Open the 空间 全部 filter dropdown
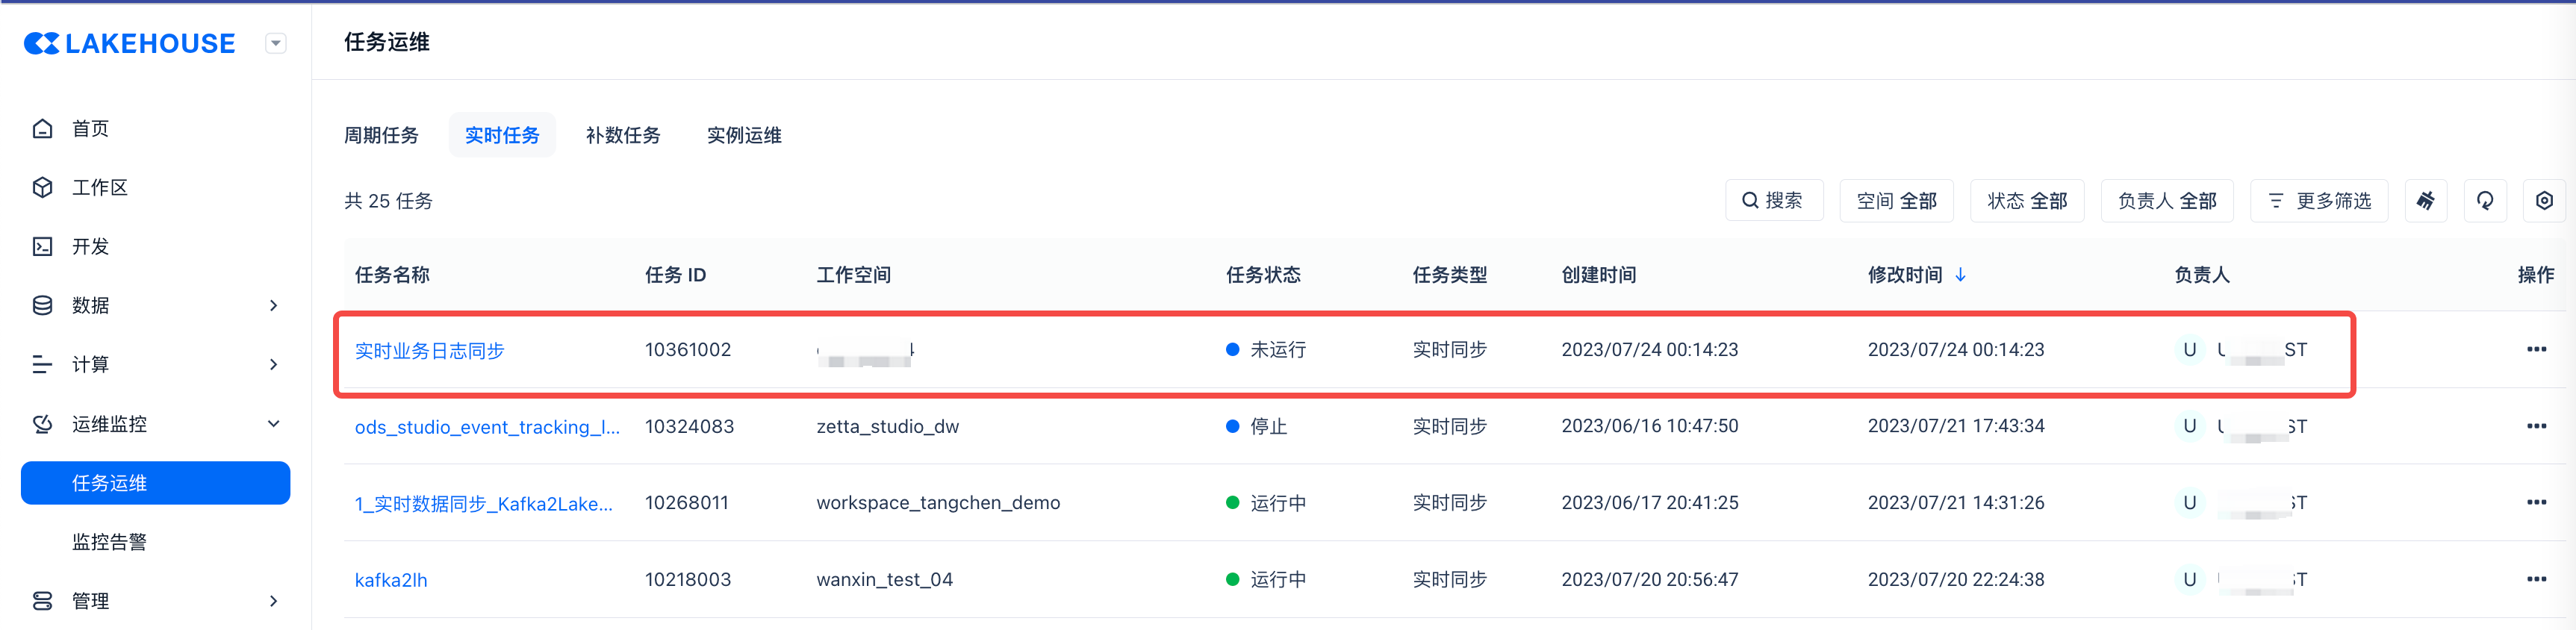 (x=1896, y=201)
